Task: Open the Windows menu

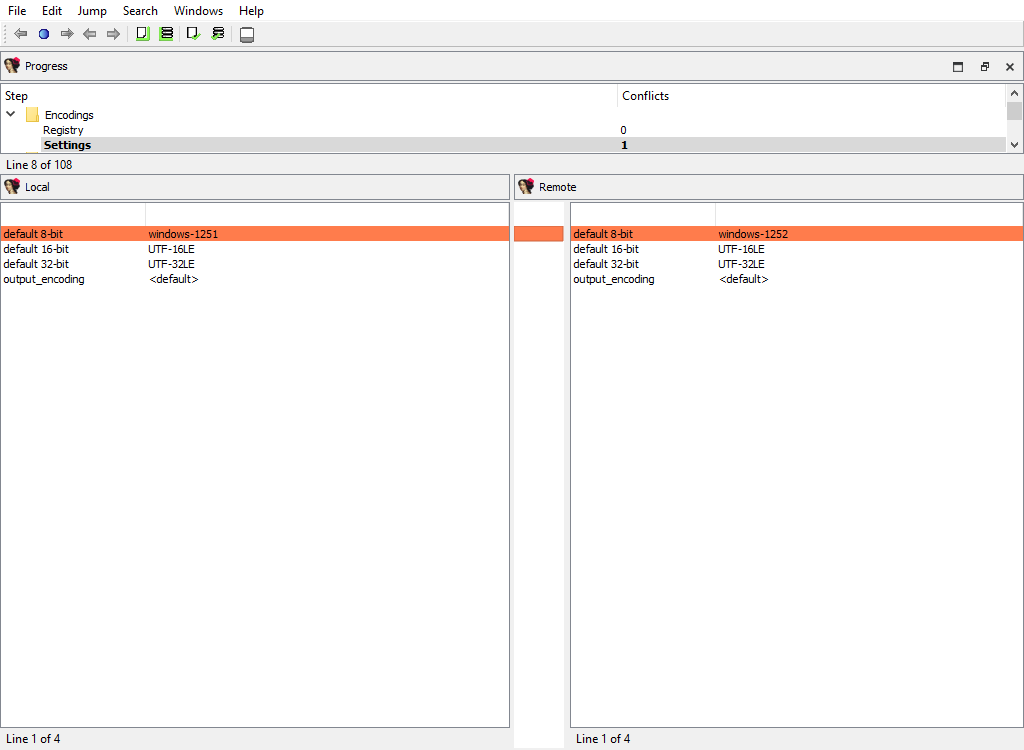Action: [x=198, y=10]
